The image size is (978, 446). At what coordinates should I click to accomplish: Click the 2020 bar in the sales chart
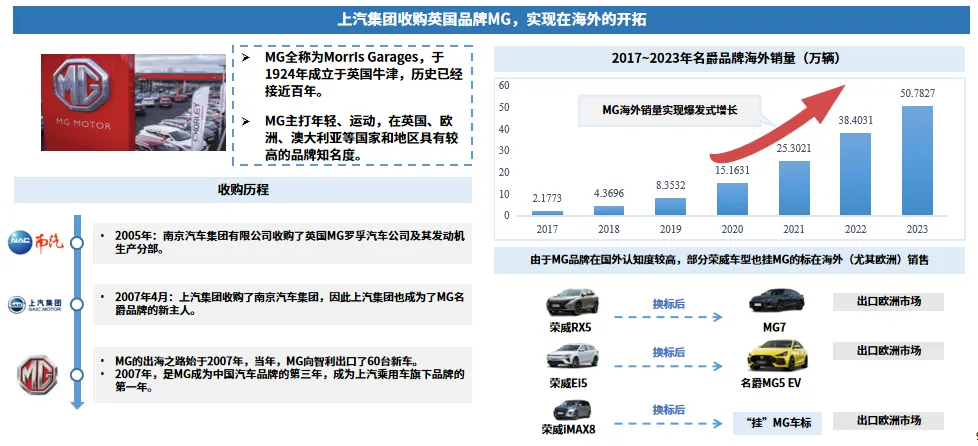(x=732, y=199)
